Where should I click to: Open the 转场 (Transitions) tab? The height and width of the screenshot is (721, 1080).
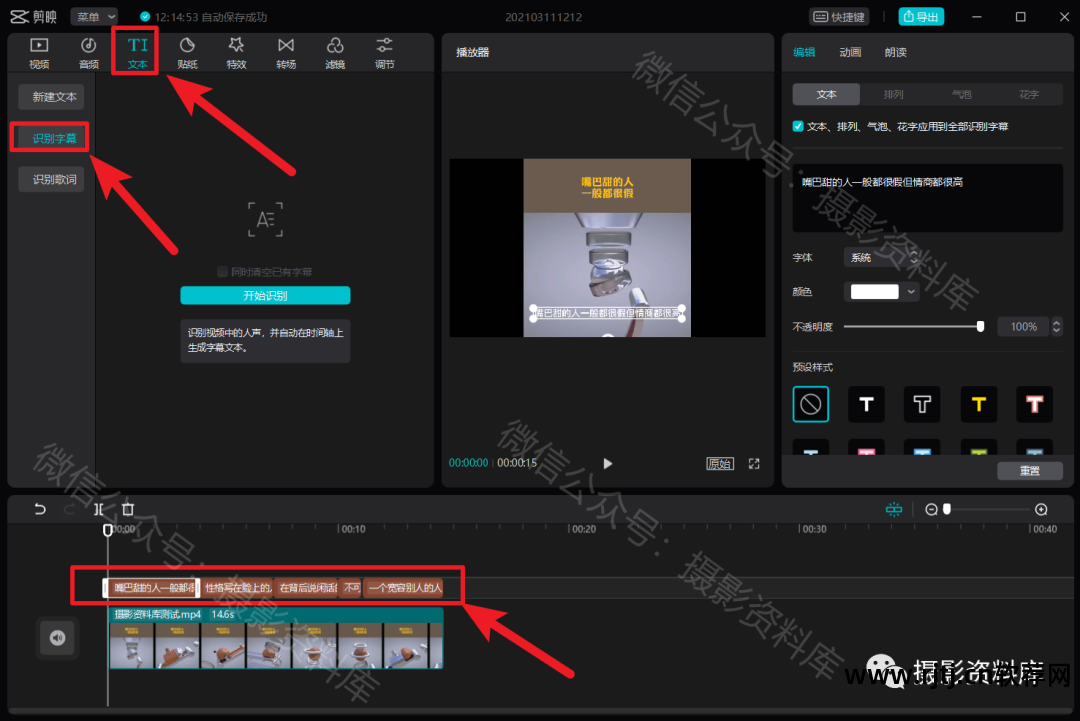286,53
